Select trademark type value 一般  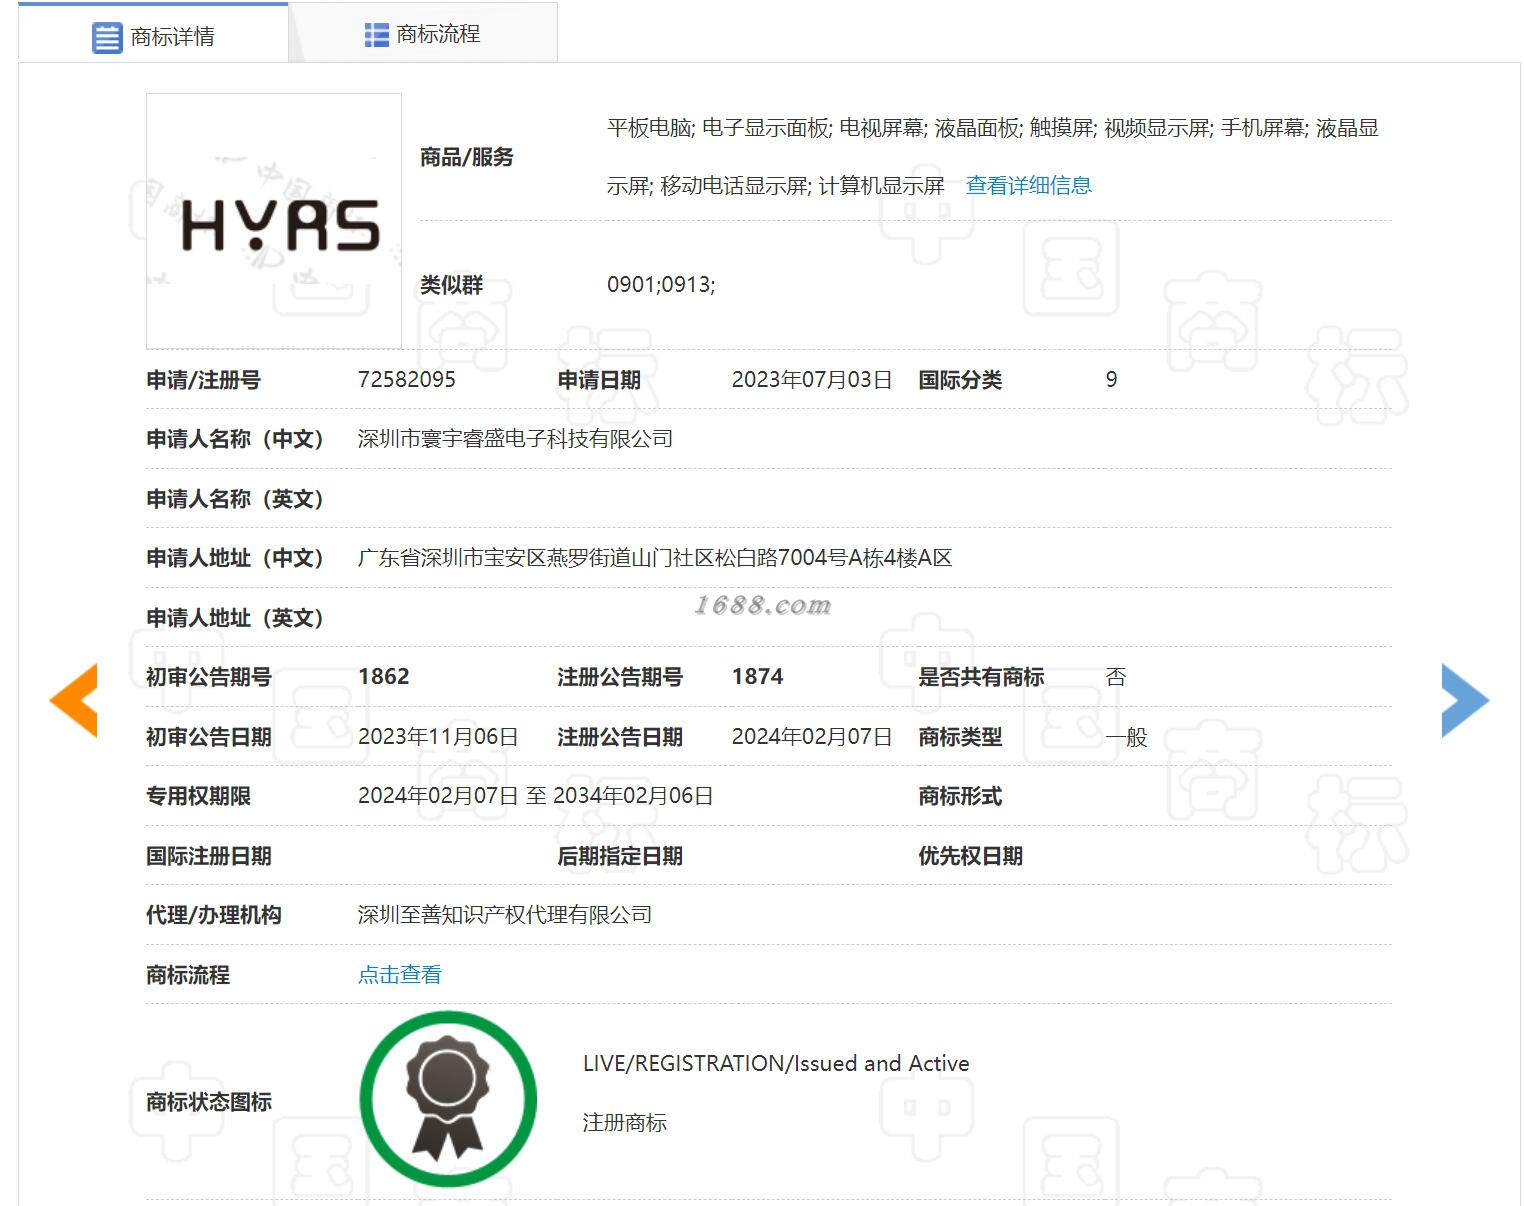pos(1126,737)
